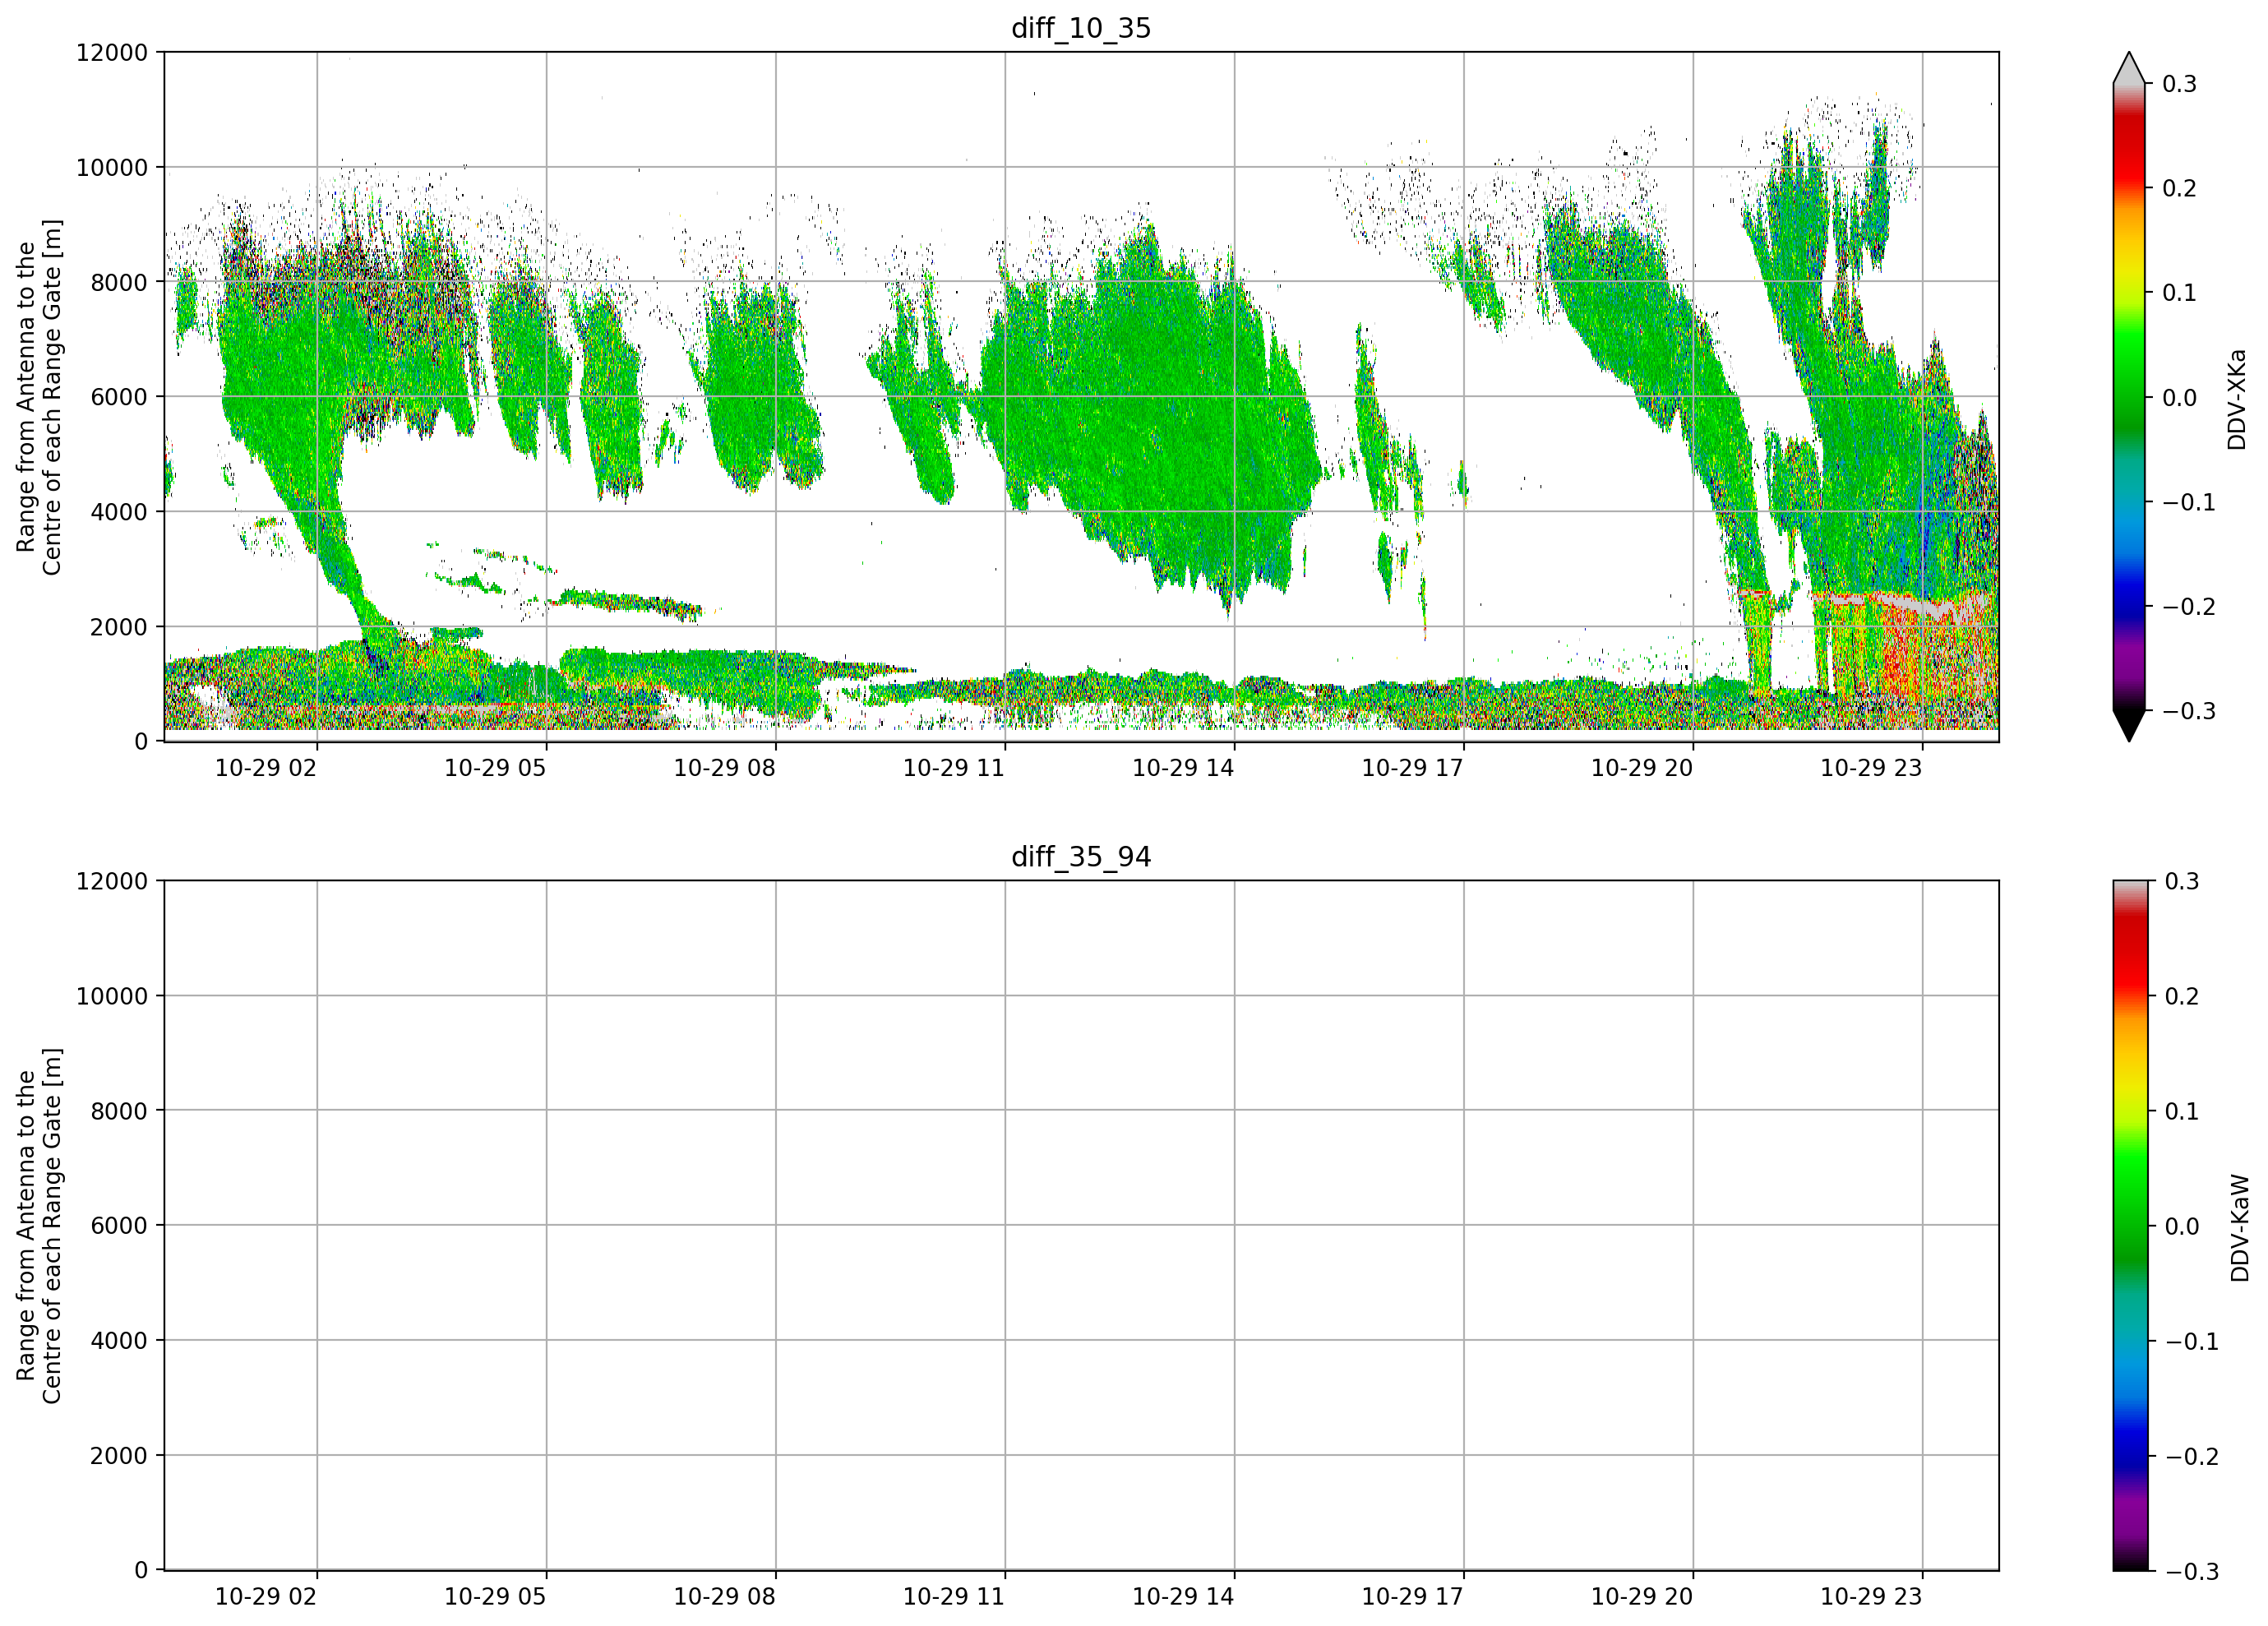Click the 12000 y-tick of top plot
2268x1626 pixels.
coord(112,52)
